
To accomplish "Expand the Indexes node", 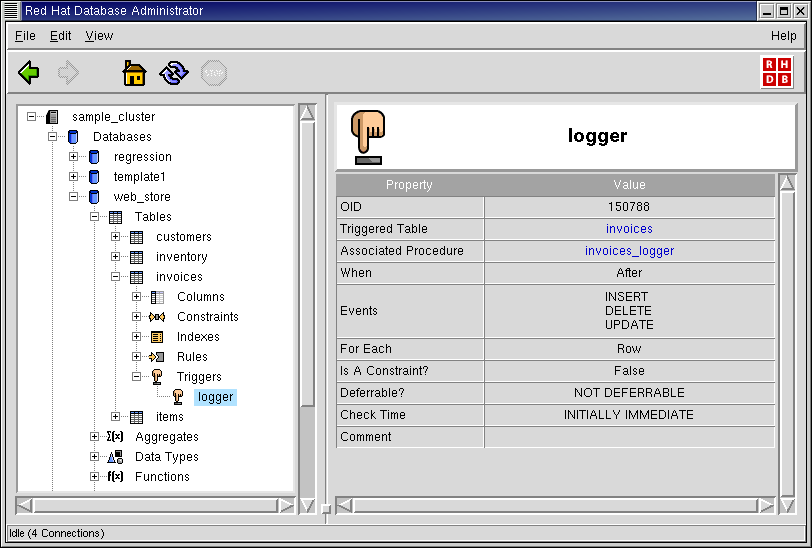I will coord(136,337).
